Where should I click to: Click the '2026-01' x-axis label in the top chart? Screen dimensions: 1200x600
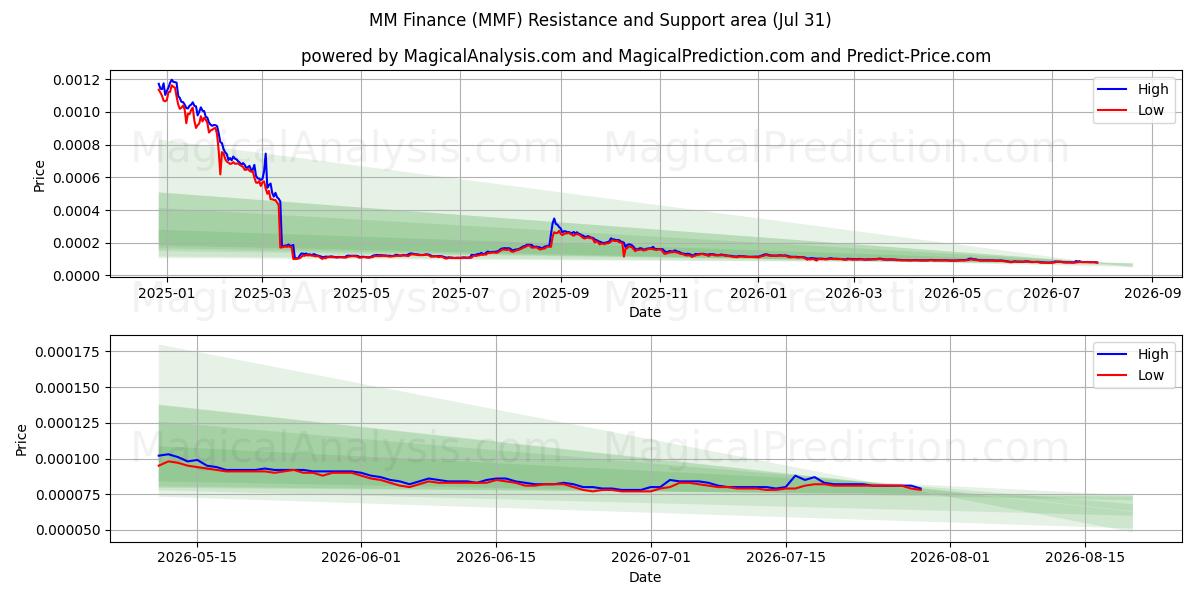point(758,294)
